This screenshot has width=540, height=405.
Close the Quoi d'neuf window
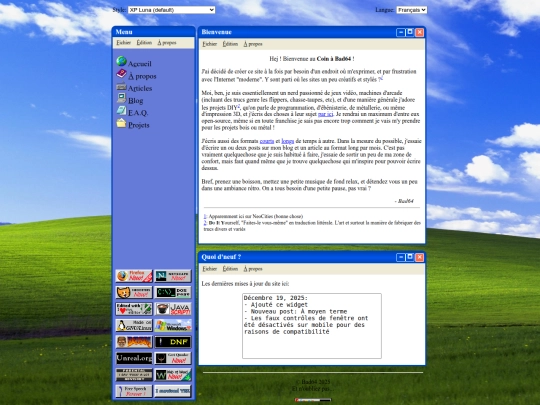pos(419,257)
